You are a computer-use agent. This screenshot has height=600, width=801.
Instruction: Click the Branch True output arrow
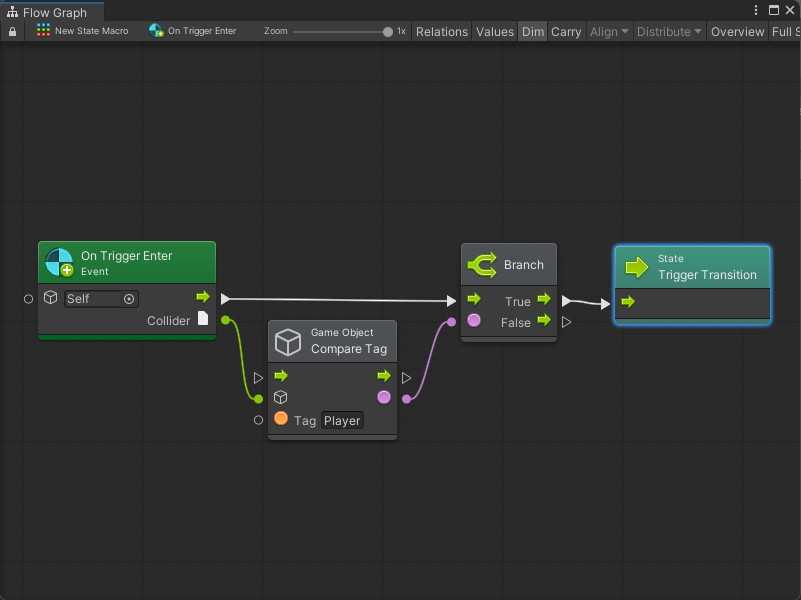tap(543, 299)
